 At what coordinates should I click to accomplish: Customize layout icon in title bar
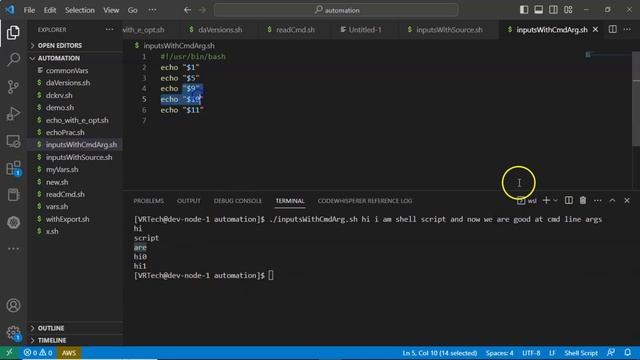(568, 10)
